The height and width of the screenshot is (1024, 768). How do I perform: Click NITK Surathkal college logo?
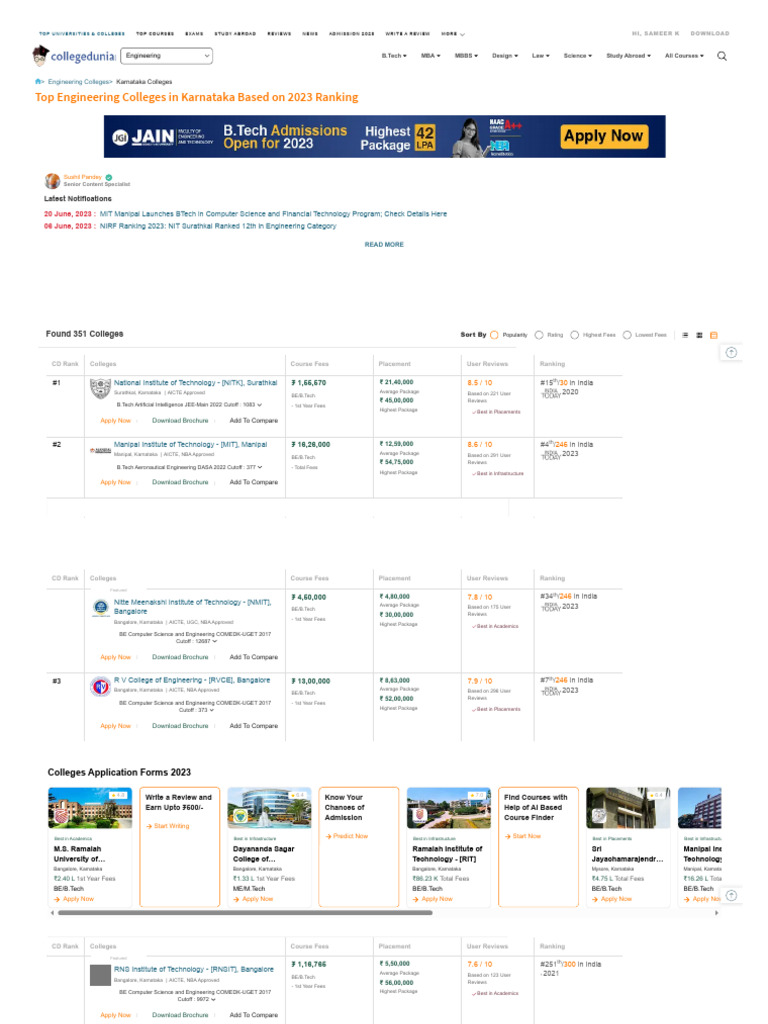100,389
